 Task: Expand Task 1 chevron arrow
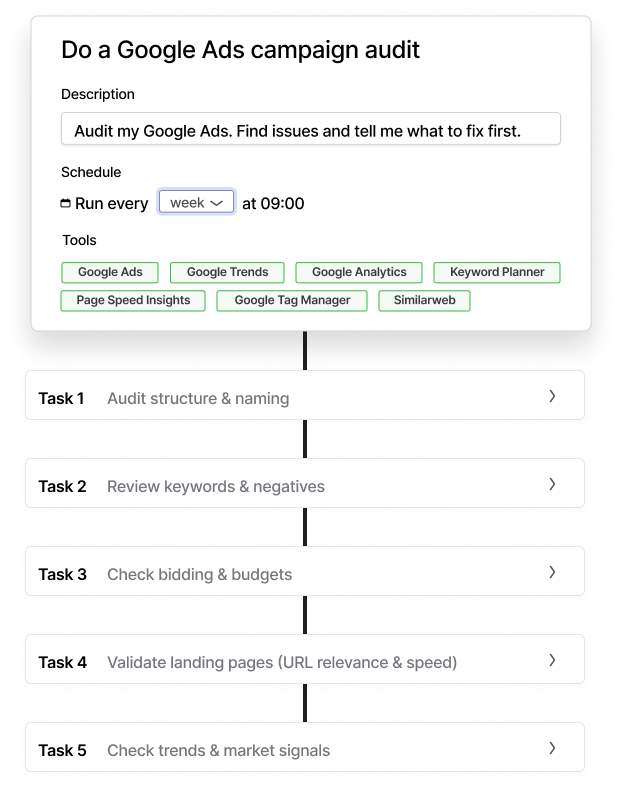click(552, 397)
